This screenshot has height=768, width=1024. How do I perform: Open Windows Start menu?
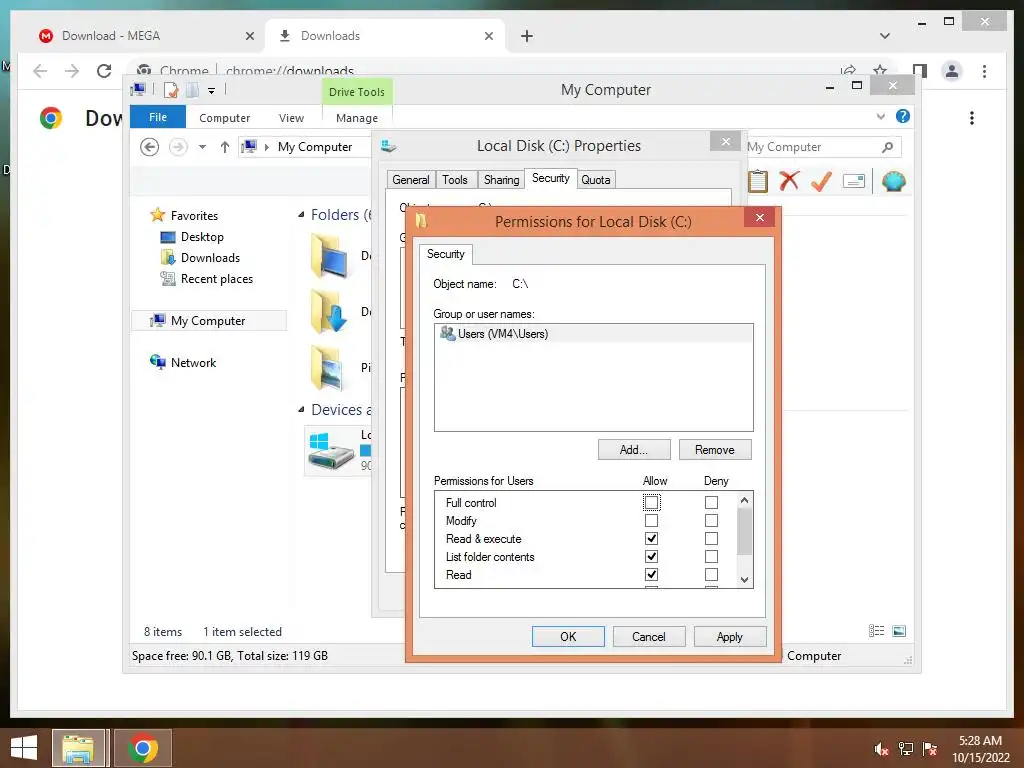[x=24, y=748]
